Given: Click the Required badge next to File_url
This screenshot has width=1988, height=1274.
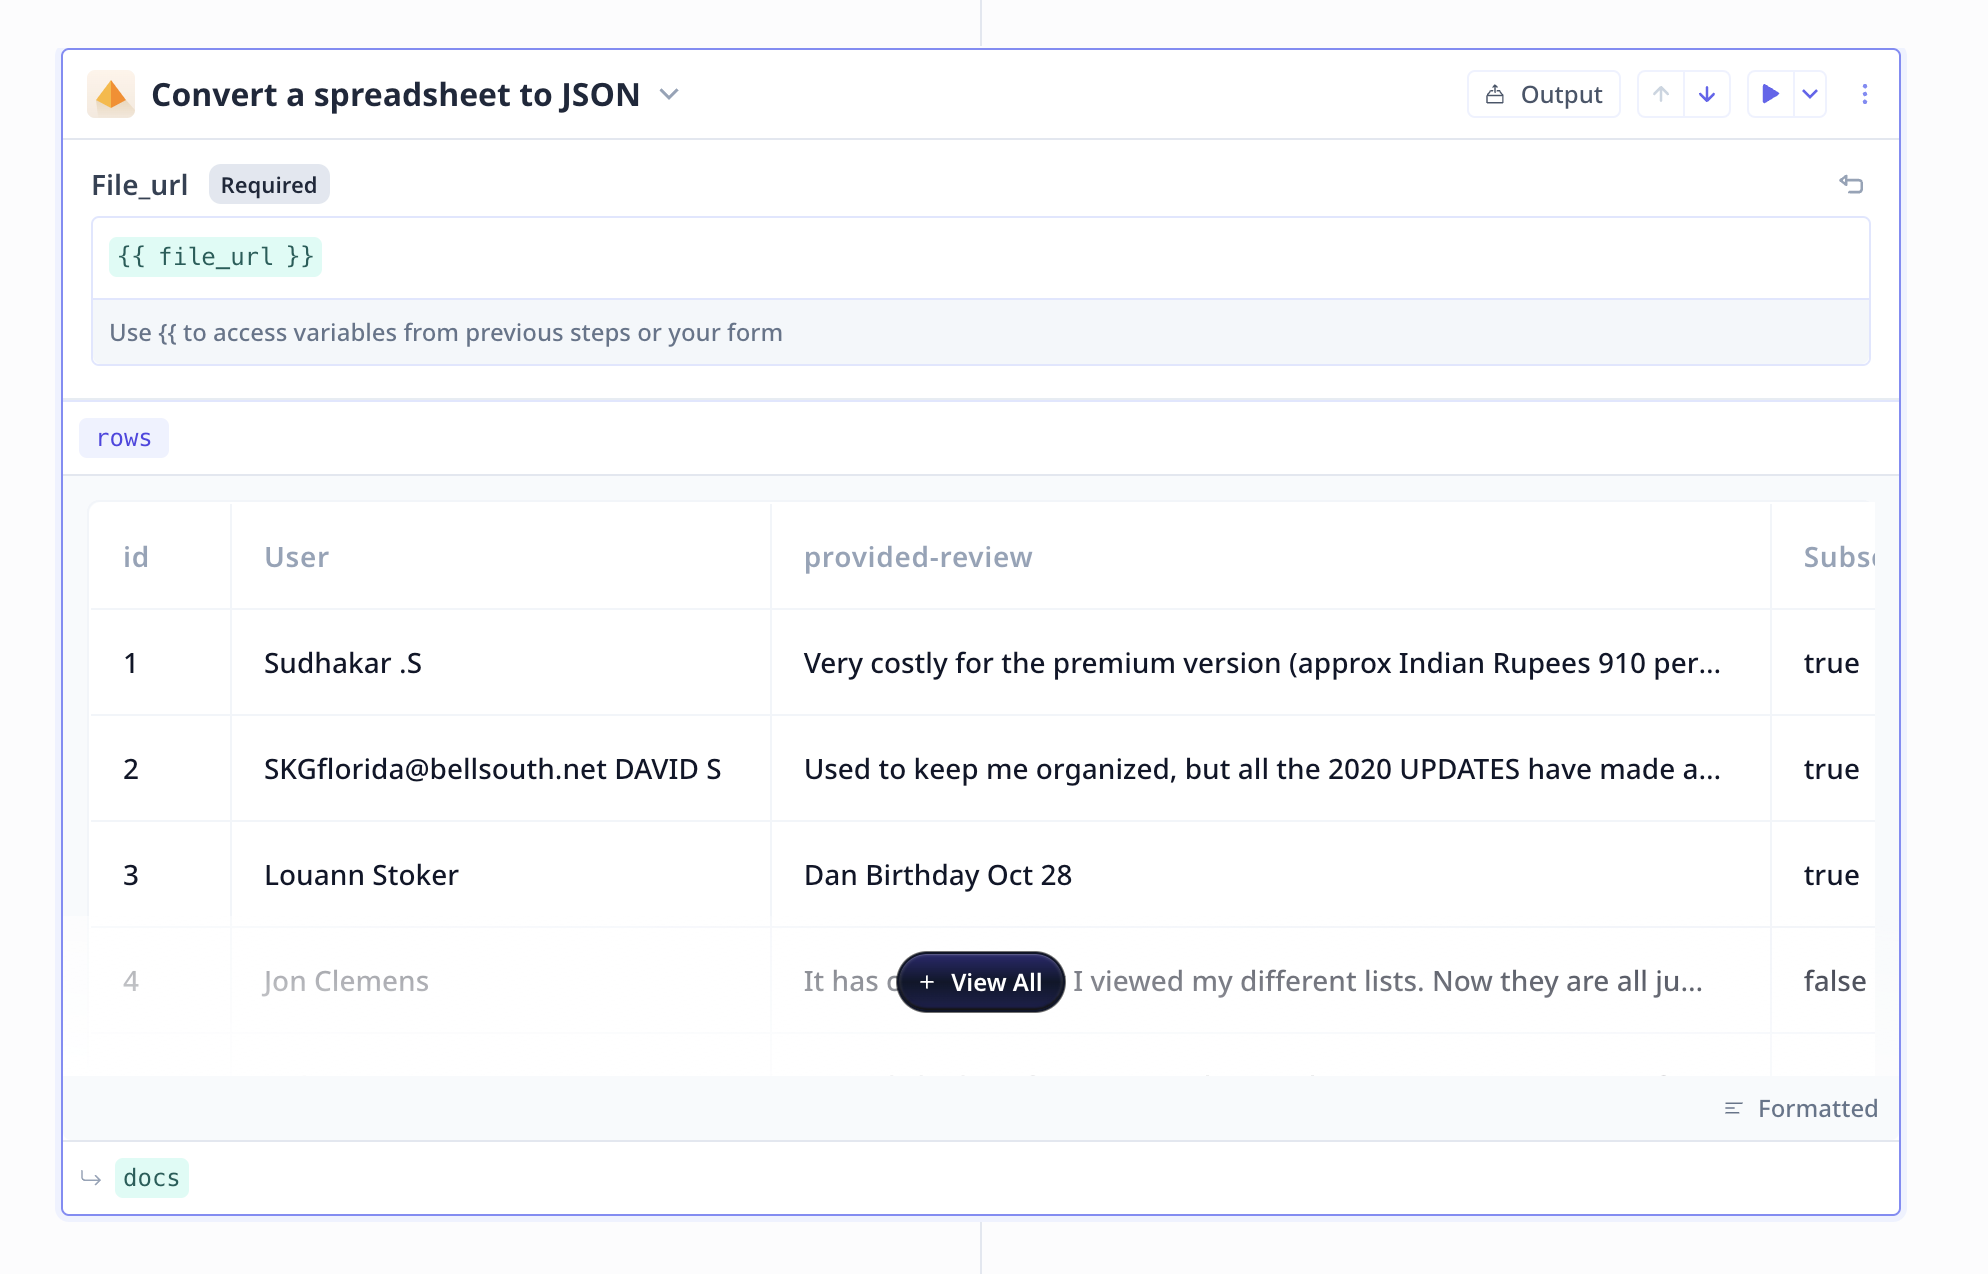Looking at the screenshot, I should [x=268, y=184].
